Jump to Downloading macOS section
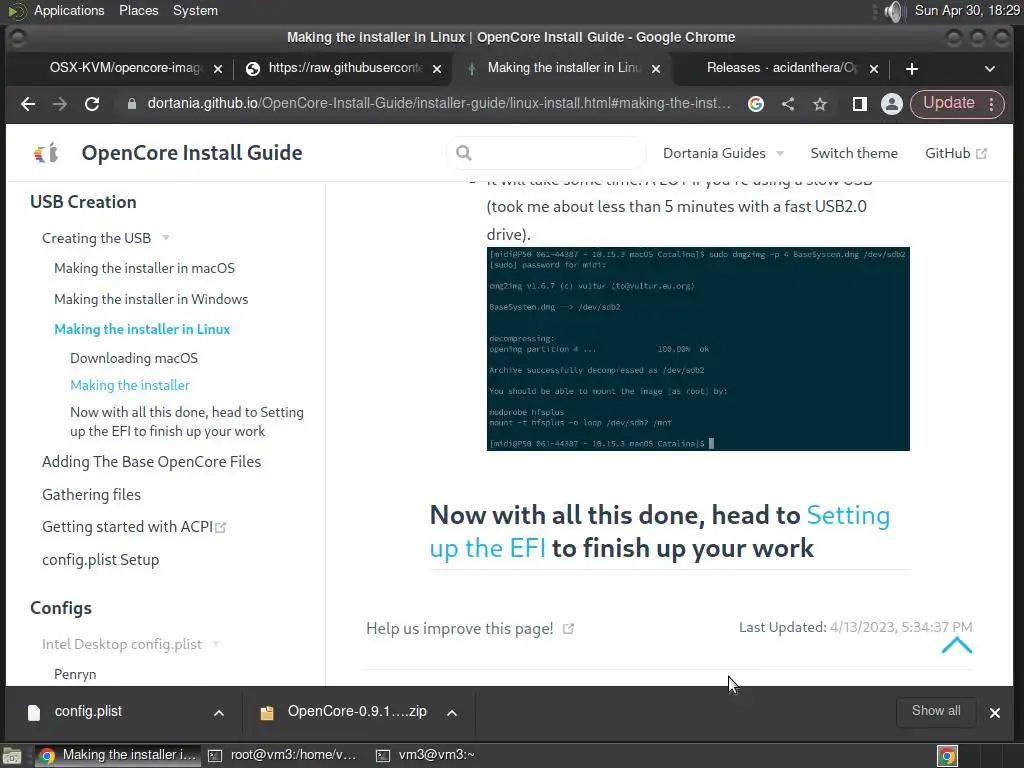1024x768 pixels. [x=134, y=358]
